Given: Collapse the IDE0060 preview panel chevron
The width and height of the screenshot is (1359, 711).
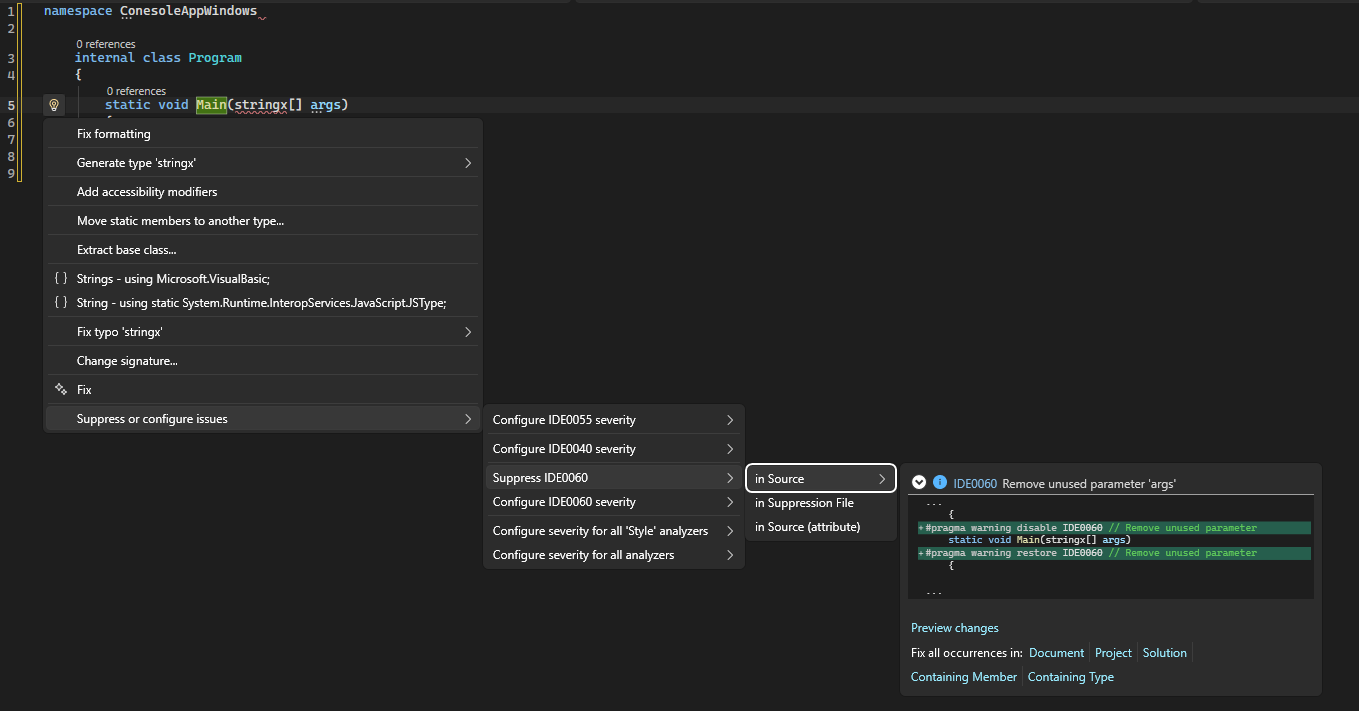Looking at the screenshot, I should click(x=918, y=481).
